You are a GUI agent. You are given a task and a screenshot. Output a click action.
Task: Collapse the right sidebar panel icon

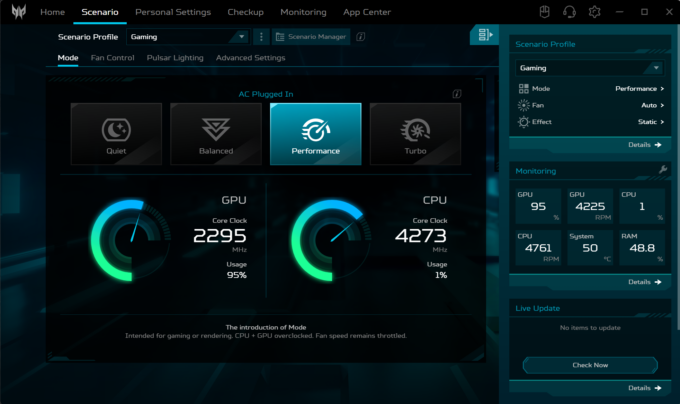(x=484, y=36)
